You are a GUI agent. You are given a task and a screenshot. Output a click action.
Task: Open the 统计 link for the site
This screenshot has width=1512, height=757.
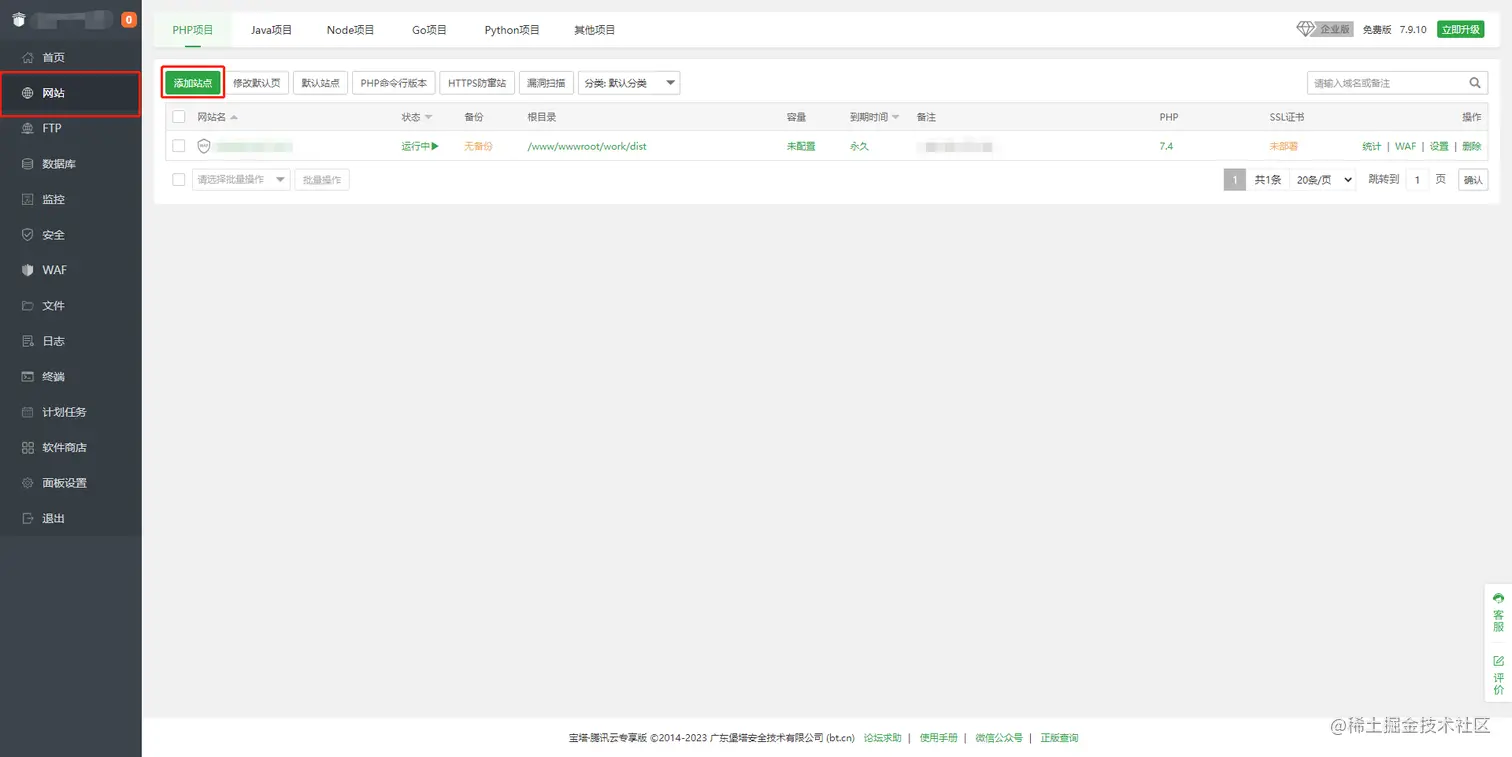point(1371,146)
